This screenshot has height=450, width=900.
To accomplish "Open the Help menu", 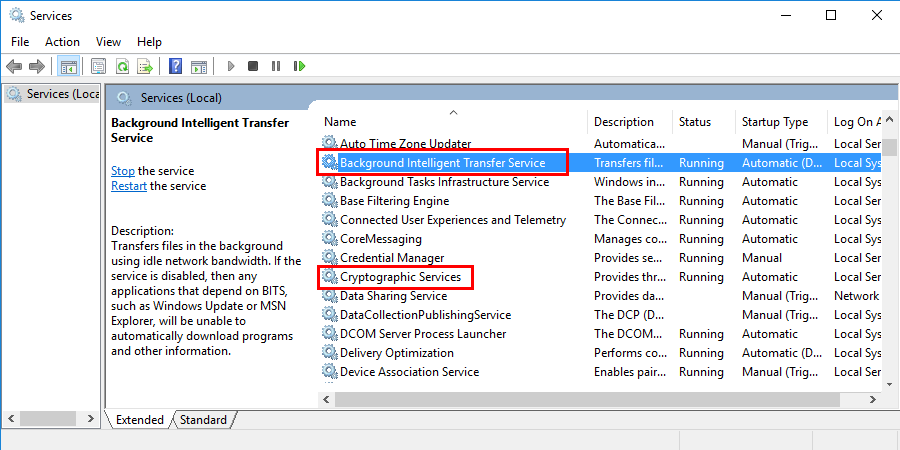I will (x=149, y=42).
